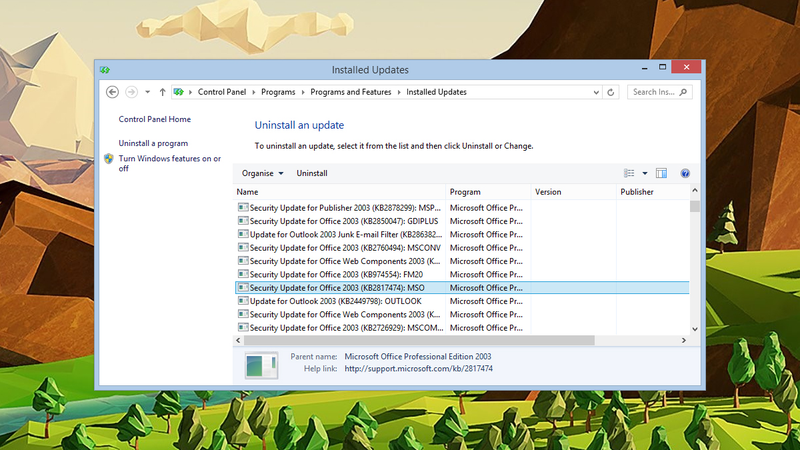Expand the address bar history dropdown
Screen dimensions: 800x450
[596, 92]
